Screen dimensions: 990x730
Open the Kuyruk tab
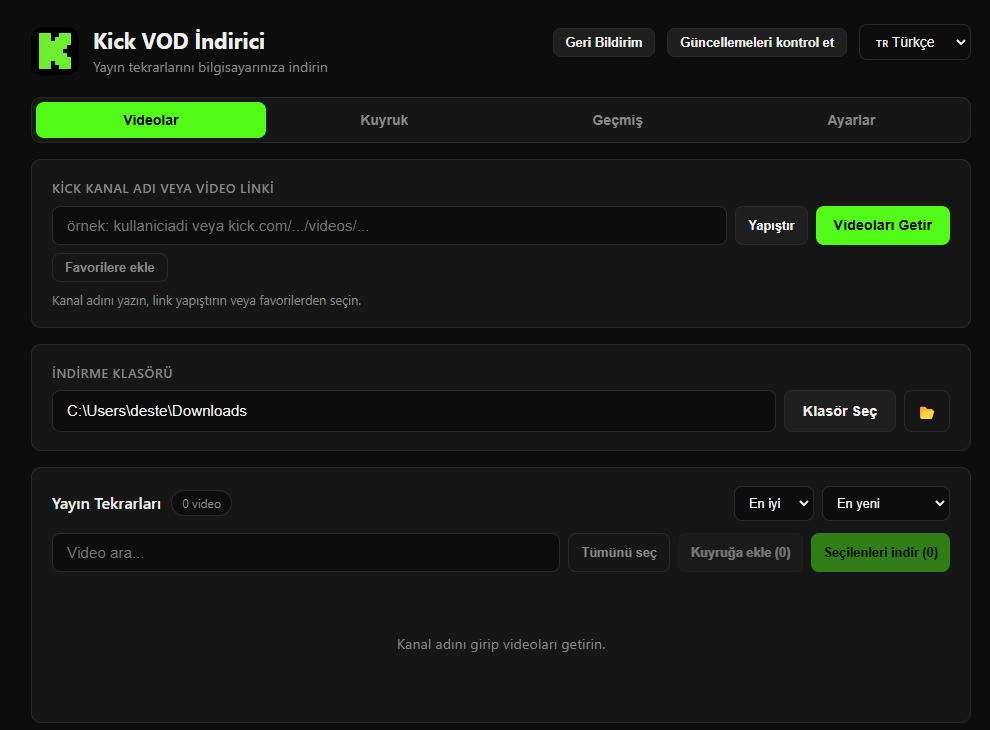click(x=384, y=120)
